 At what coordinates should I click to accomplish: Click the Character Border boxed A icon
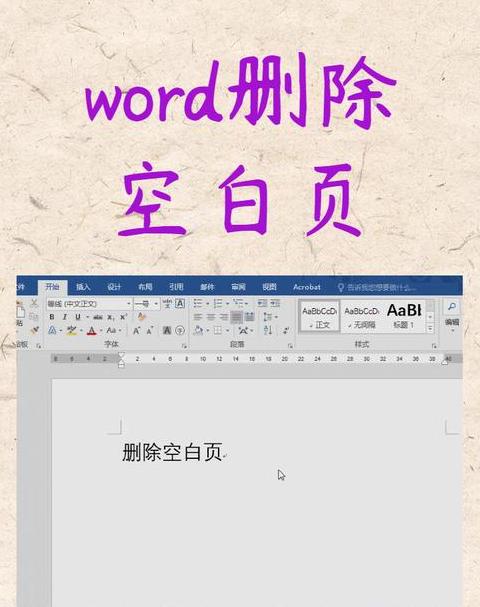coord(180,304)
